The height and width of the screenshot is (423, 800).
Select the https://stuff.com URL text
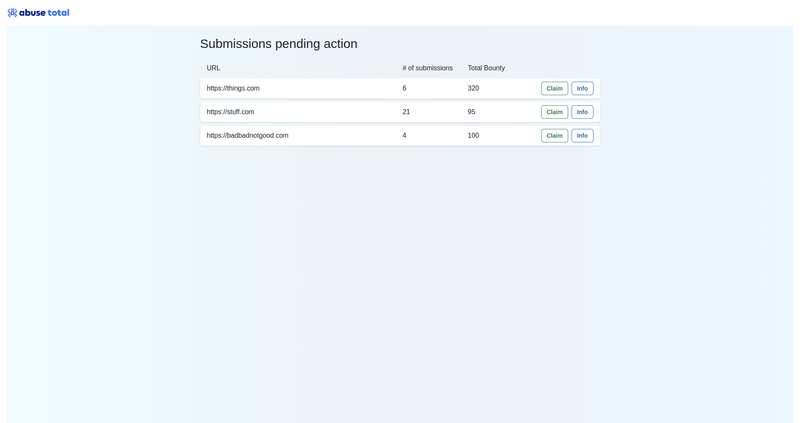231,112
